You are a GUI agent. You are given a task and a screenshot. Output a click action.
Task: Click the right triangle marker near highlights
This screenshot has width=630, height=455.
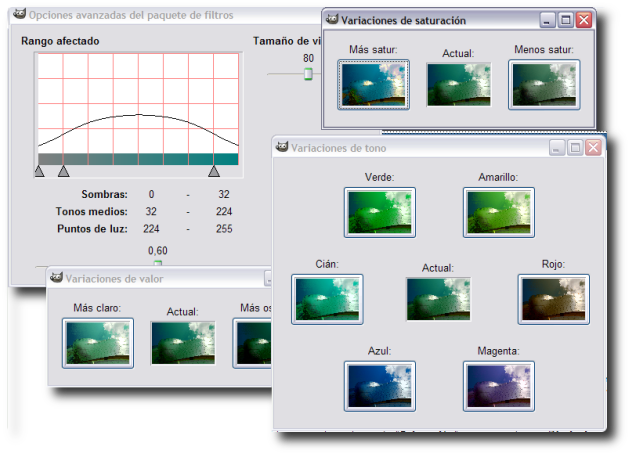[x=213, y=171]
